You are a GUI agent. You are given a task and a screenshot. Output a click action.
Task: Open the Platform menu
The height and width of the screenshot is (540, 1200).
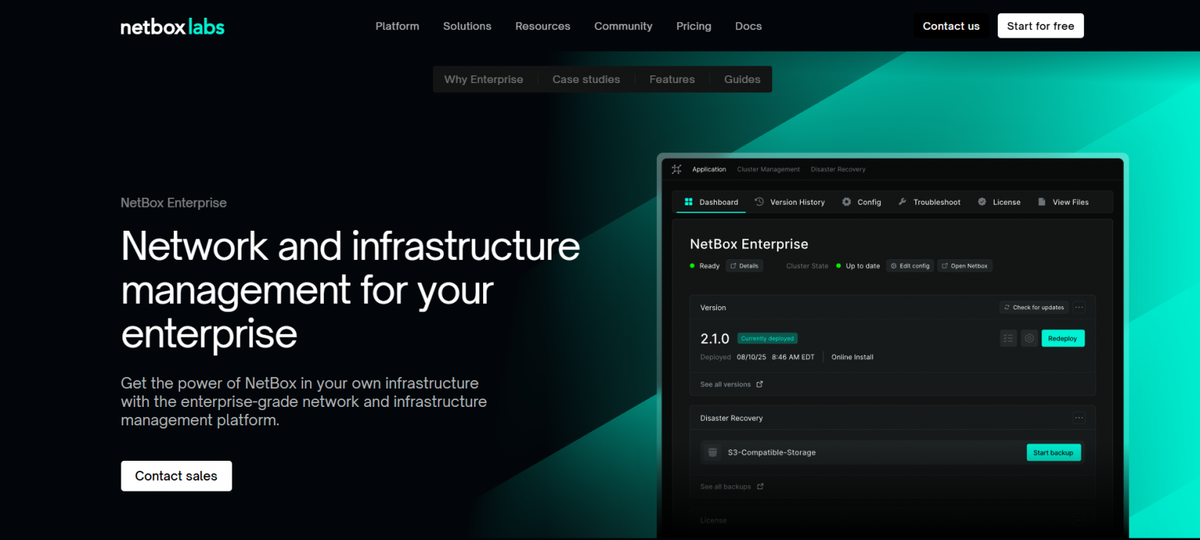[x=397, y=26]
